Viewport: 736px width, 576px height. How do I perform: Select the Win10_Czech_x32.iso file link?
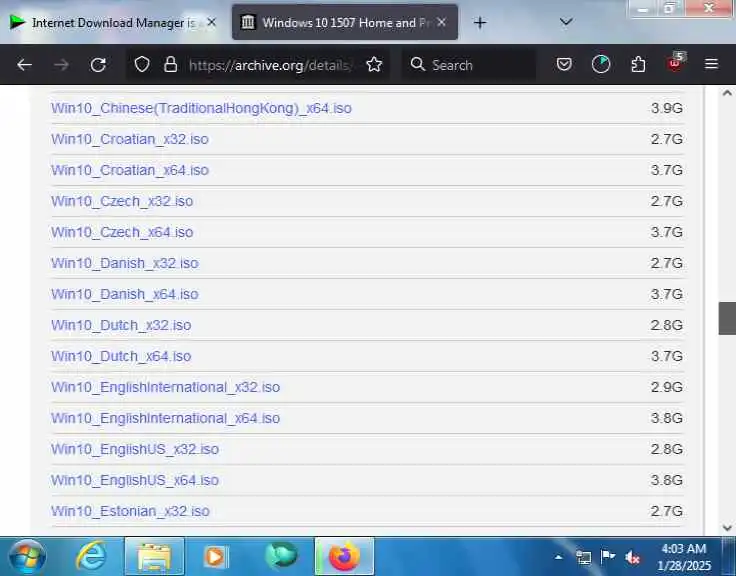coord(122,201)
